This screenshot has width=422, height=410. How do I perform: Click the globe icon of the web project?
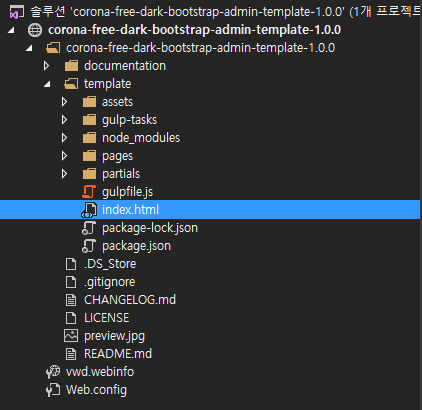pos(35,30)
